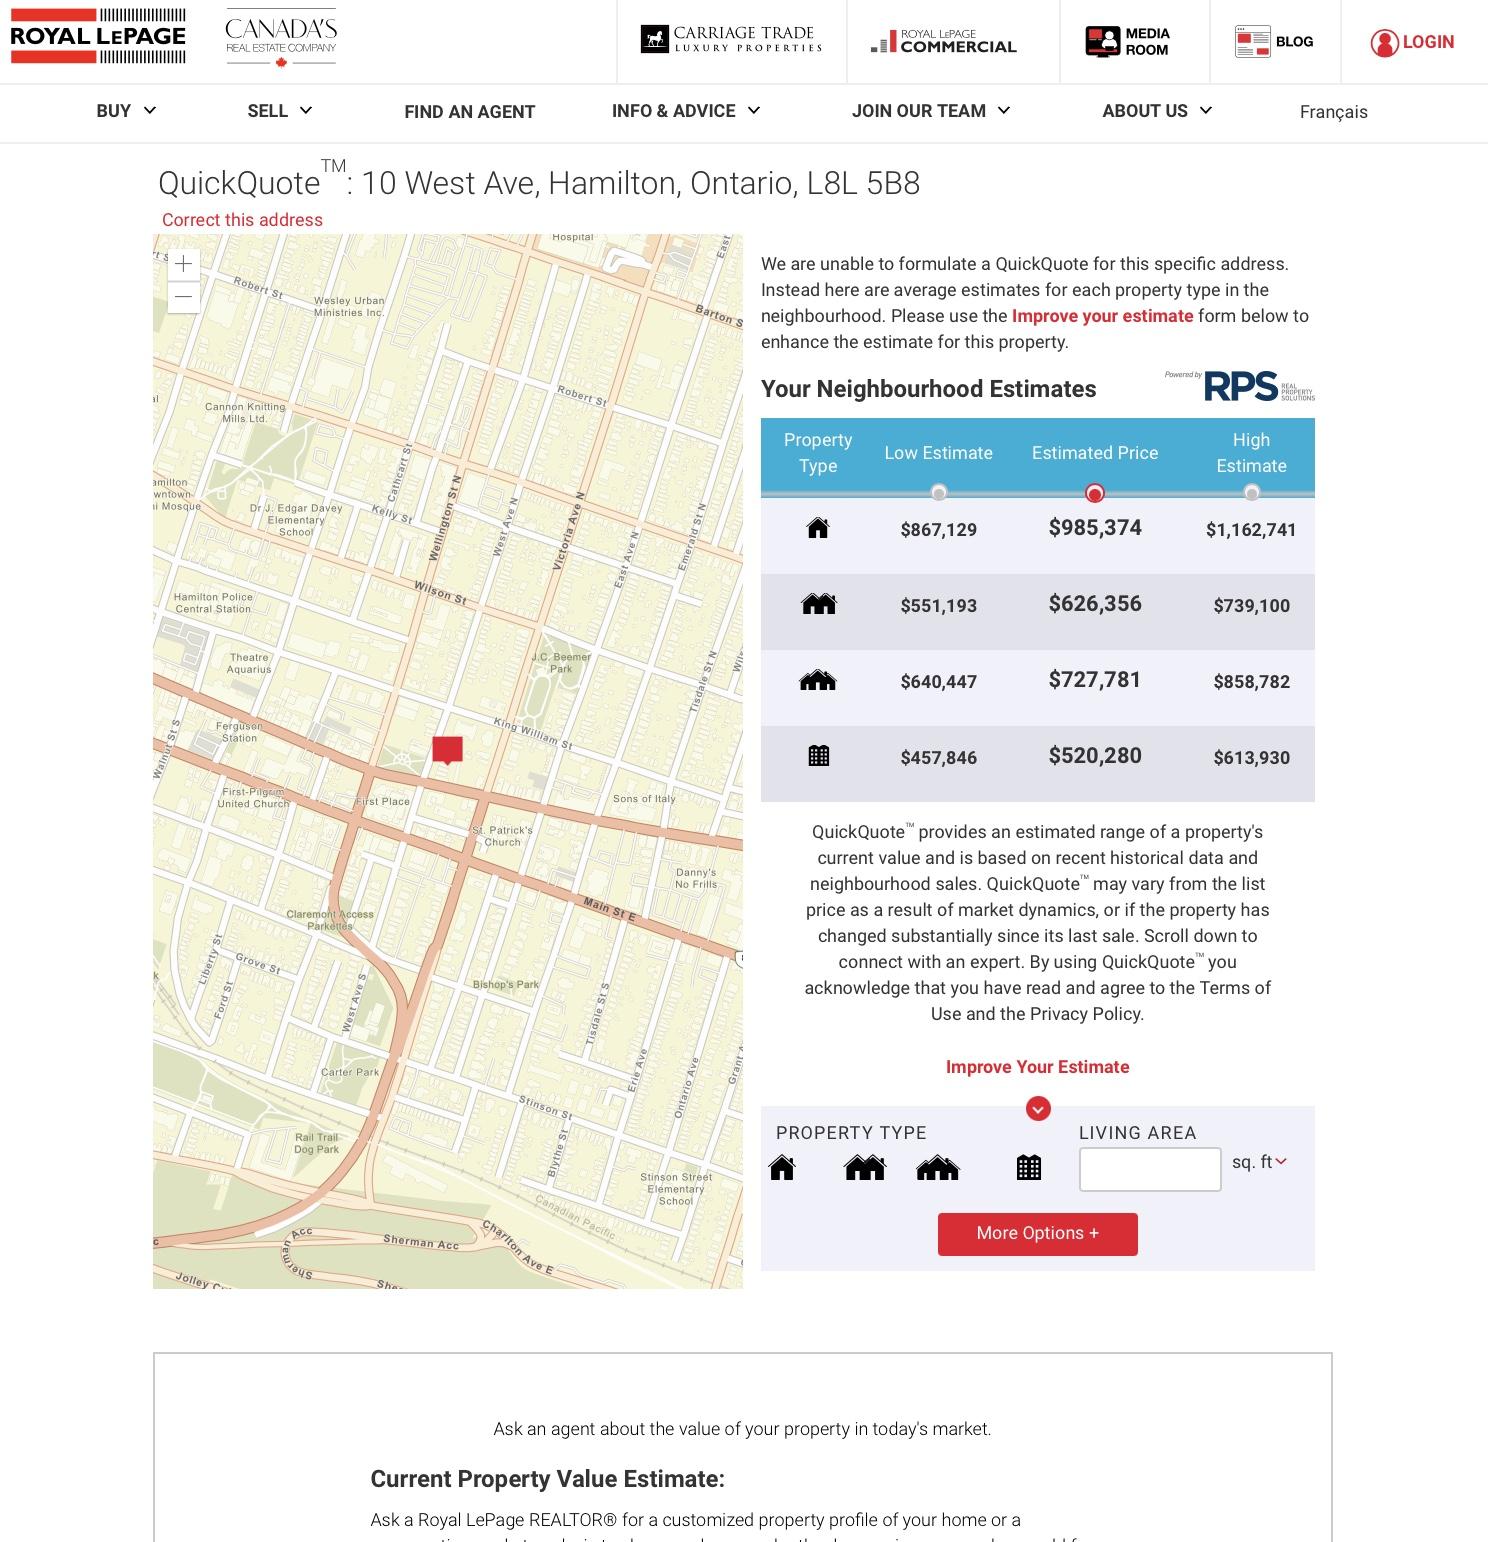Click Hamilton Police Central Station map label
1488x1542 pixels.
[213, 603]
